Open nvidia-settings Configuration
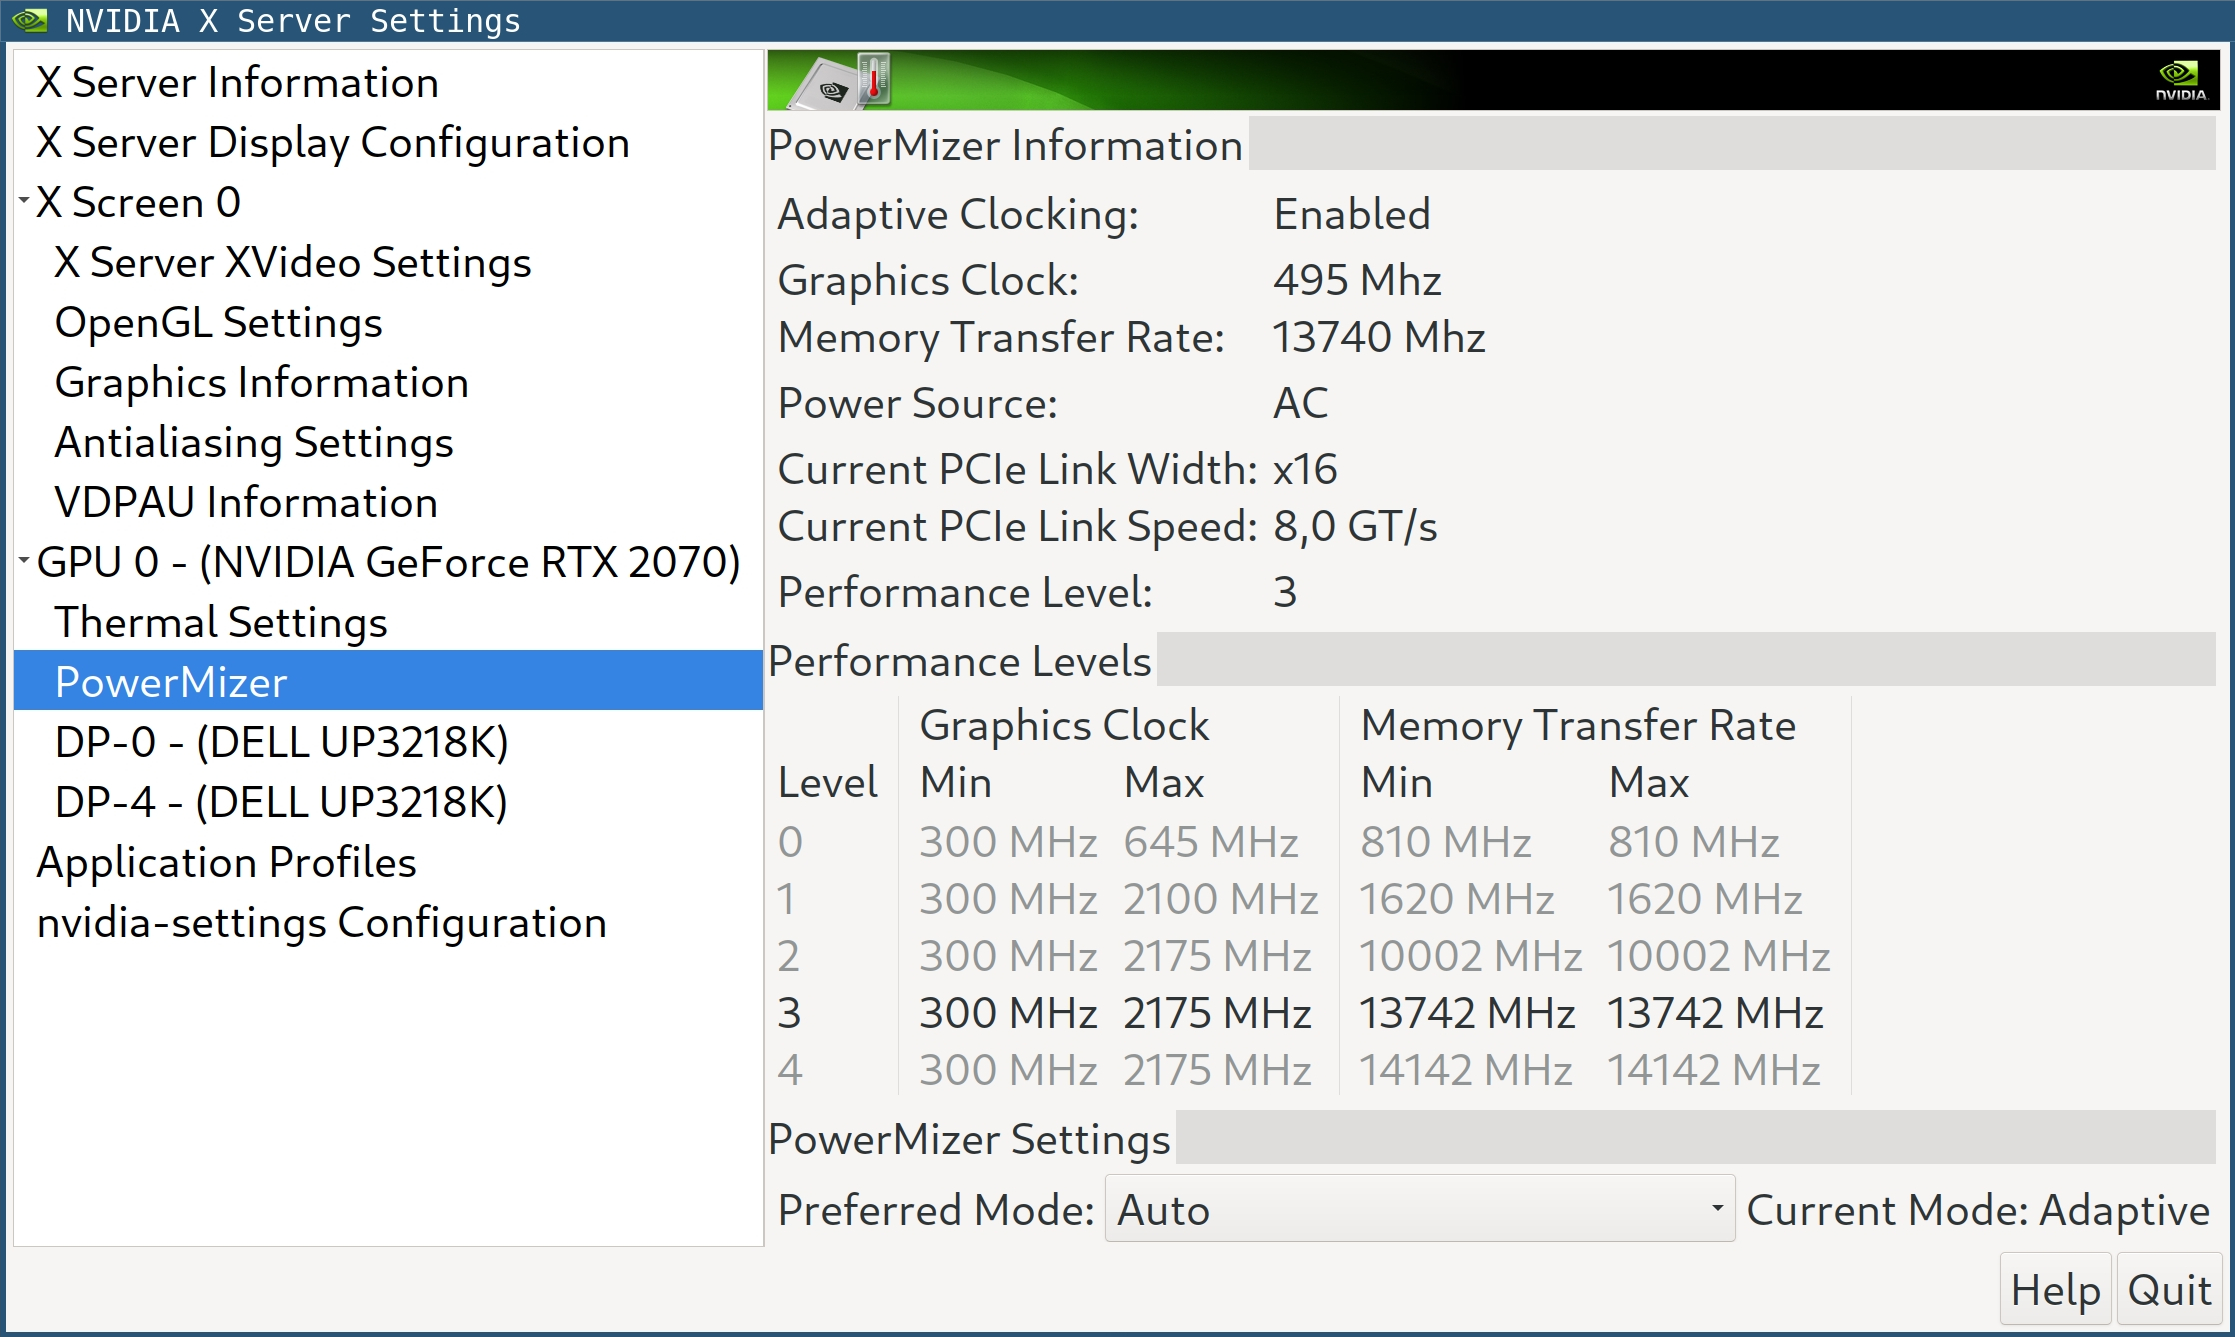This screenshot has height=1337, width=2235. [321, 921]
